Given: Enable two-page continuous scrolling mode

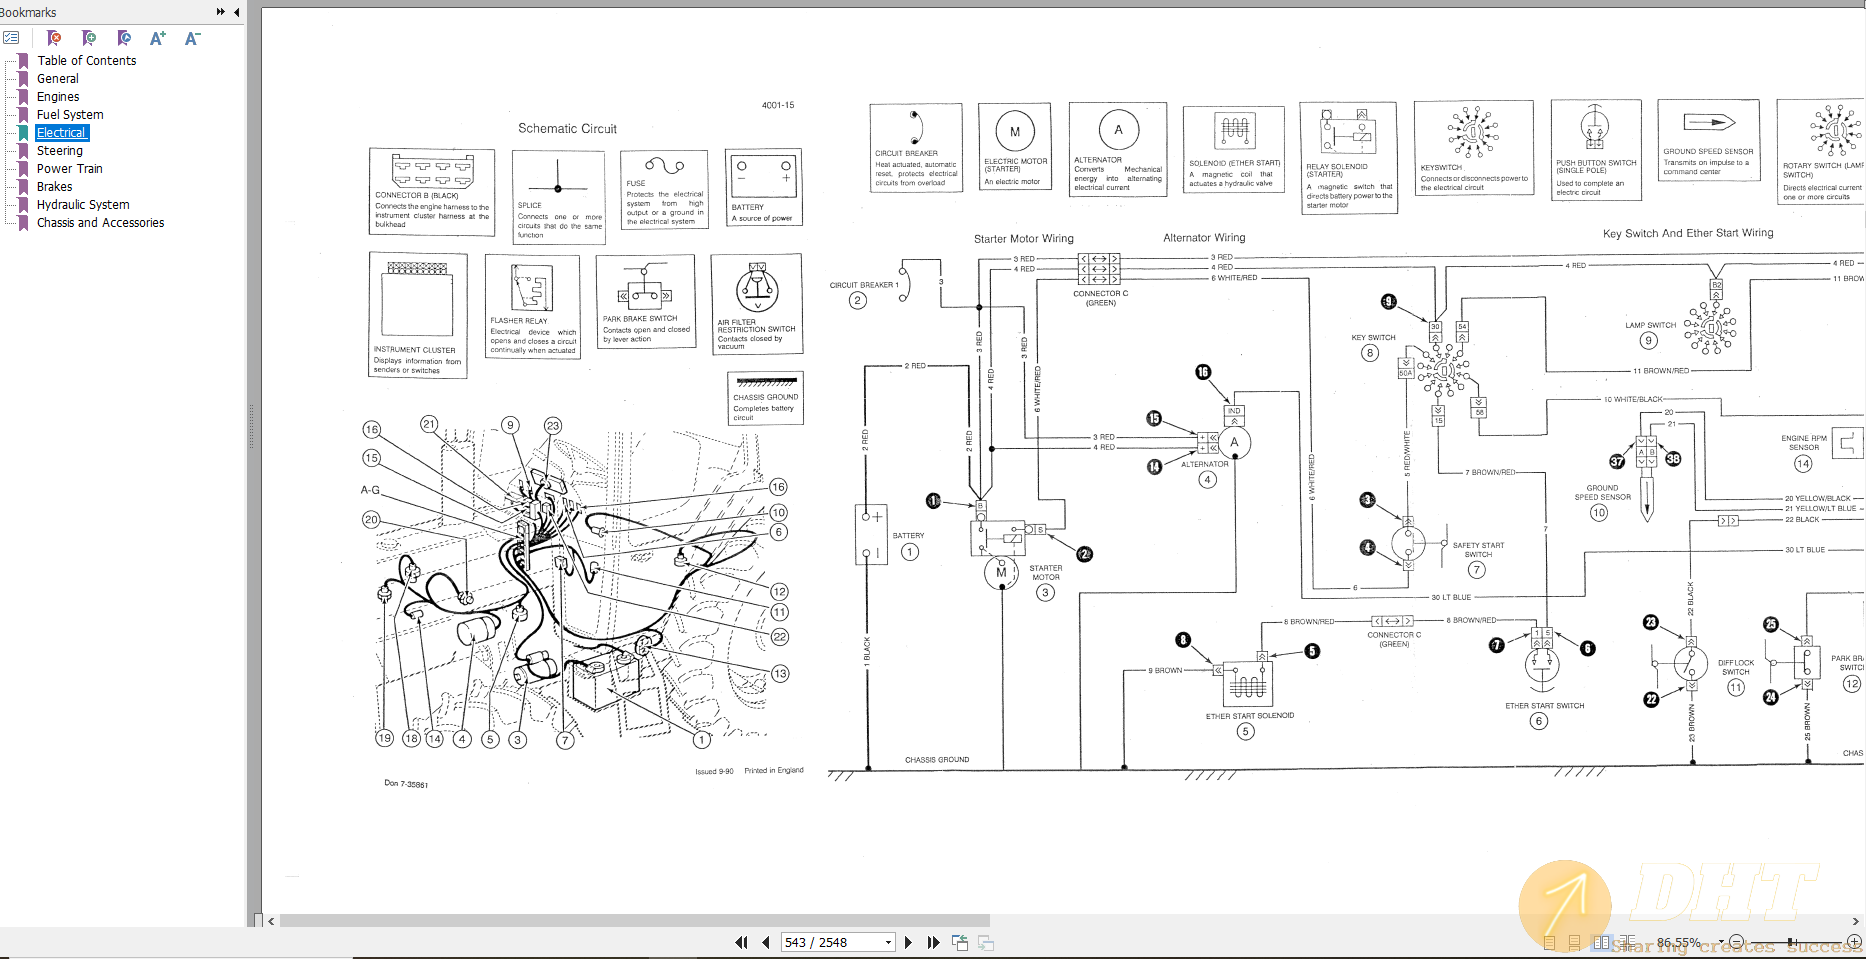Looking at the screenshot, I should 1628,941.
